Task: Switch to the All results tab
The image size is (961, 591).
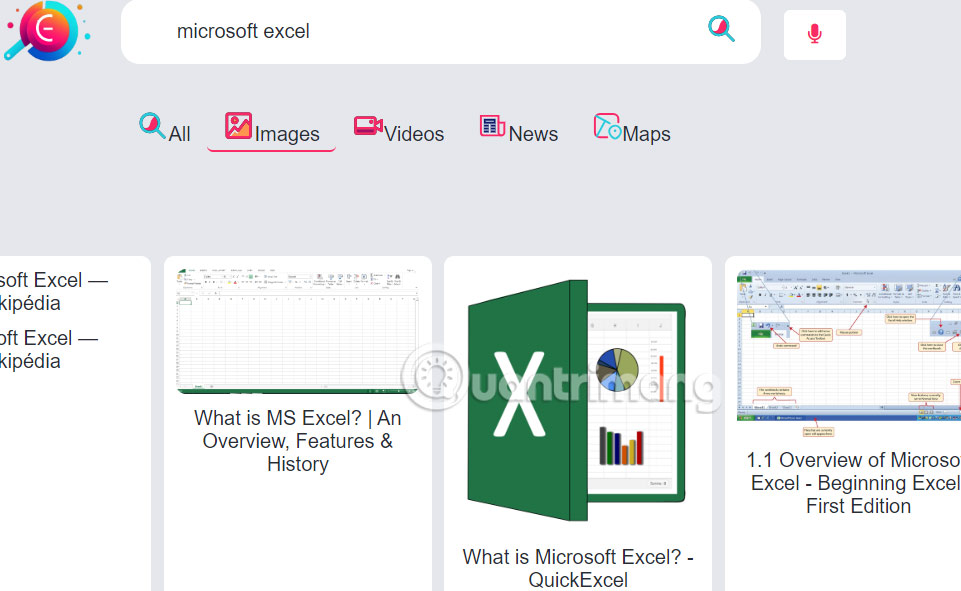Action: (165, 129)
